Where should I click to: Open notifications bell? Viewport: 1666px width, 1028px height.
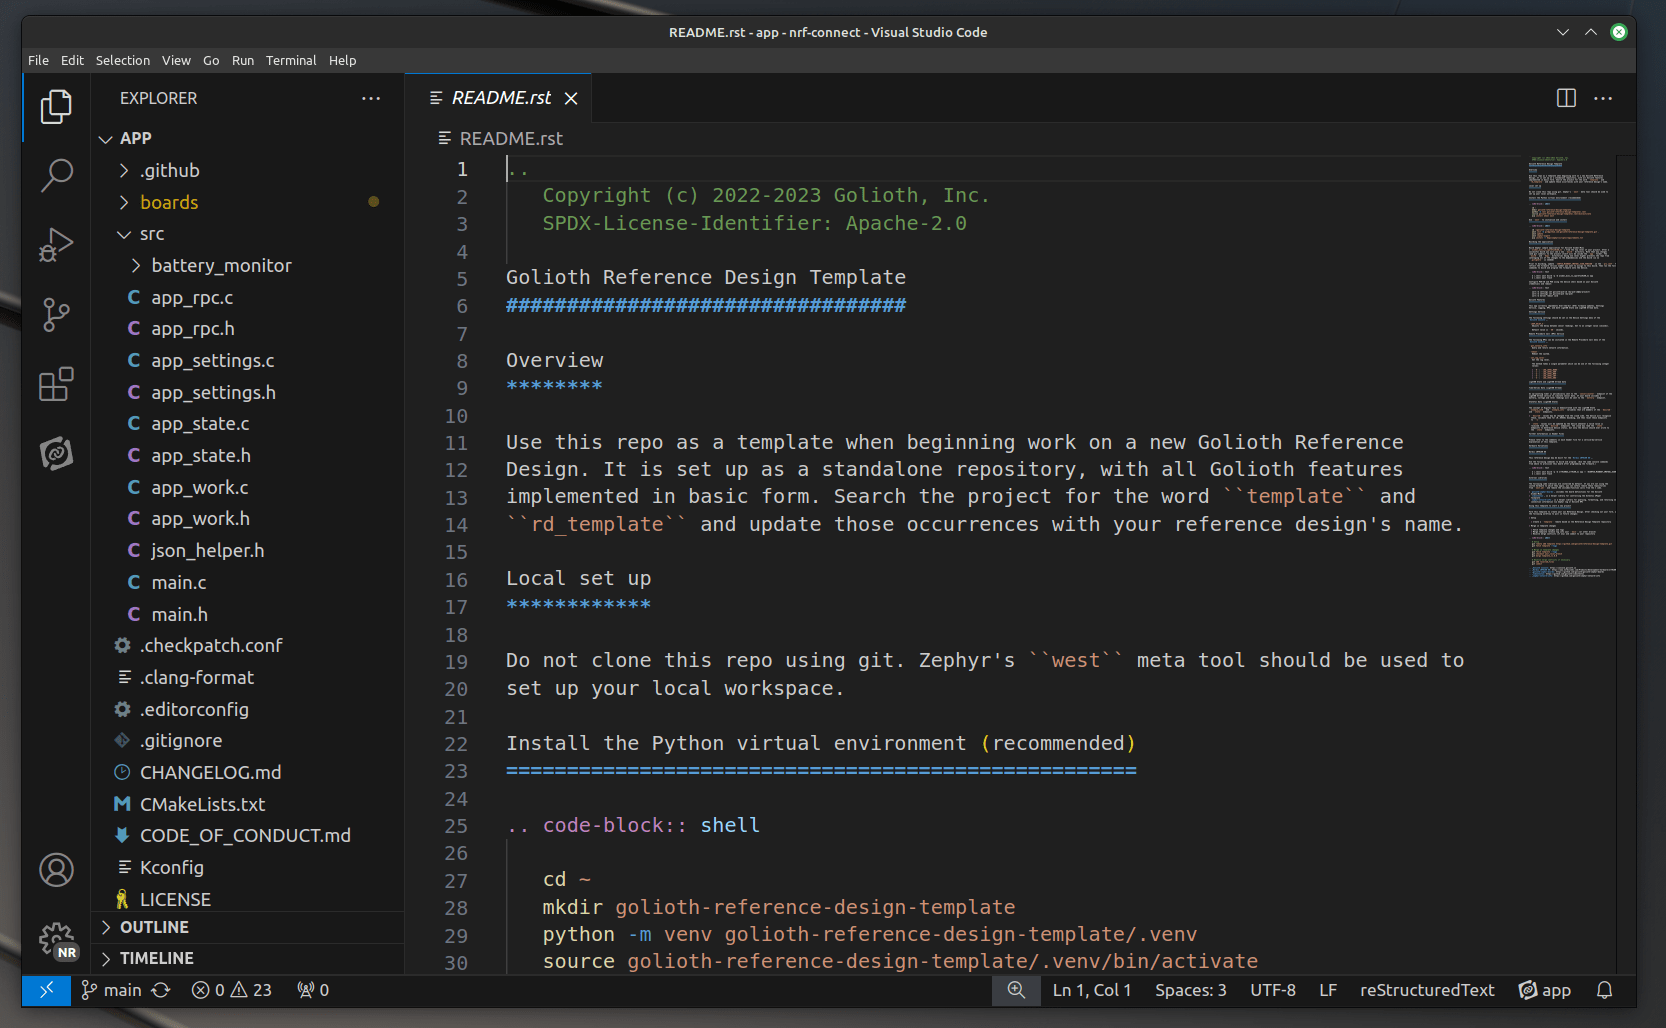pos(1605,990)
